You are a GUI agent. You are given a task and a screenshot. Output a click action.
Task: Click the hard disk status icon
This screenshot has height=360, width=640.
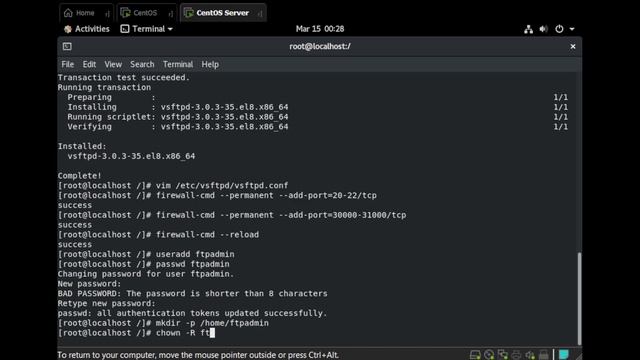475,355
